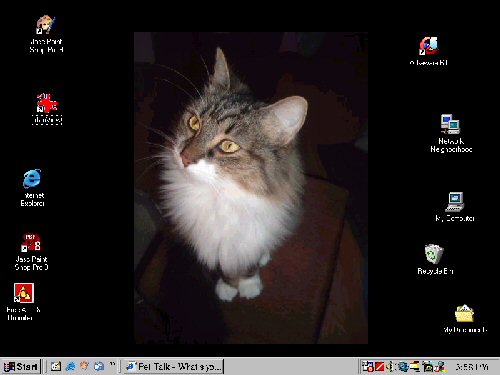500x375 pixels.
Task: Click the yellow striped system tray icon
Action: tap(415, 367)
